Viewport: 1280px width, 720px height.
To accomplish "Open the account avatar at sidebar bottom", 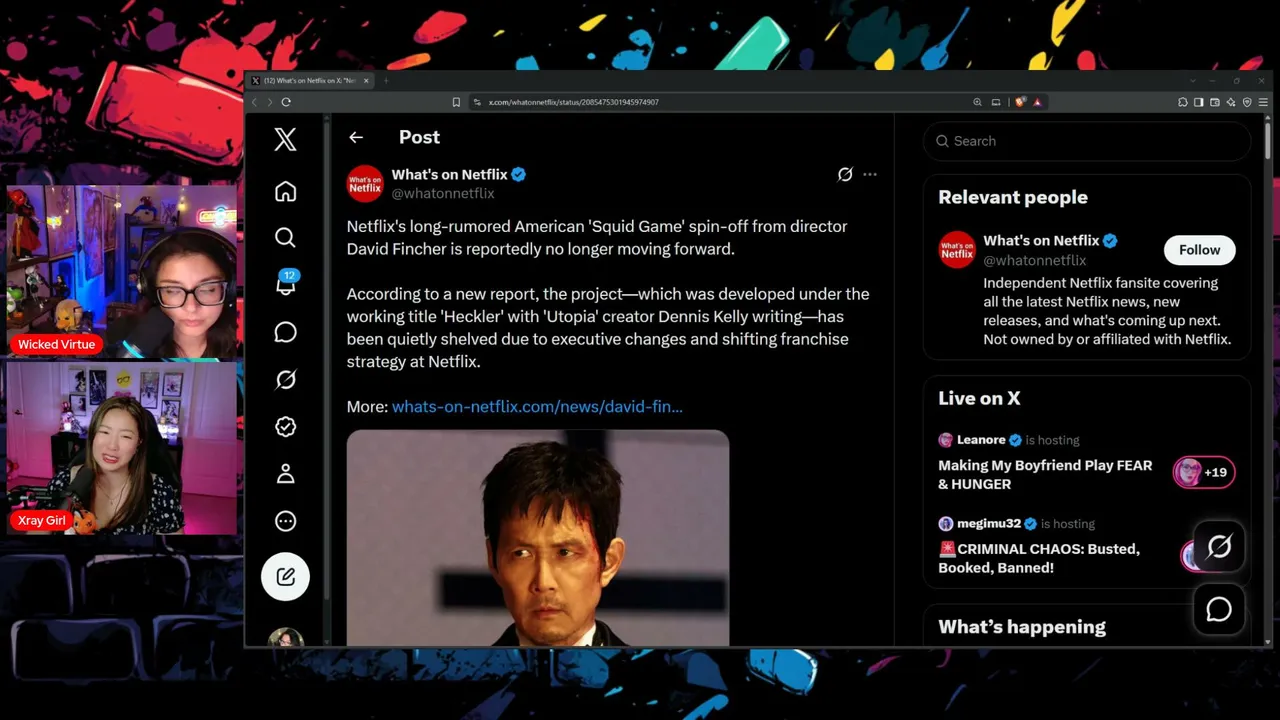I will [285, 637].
